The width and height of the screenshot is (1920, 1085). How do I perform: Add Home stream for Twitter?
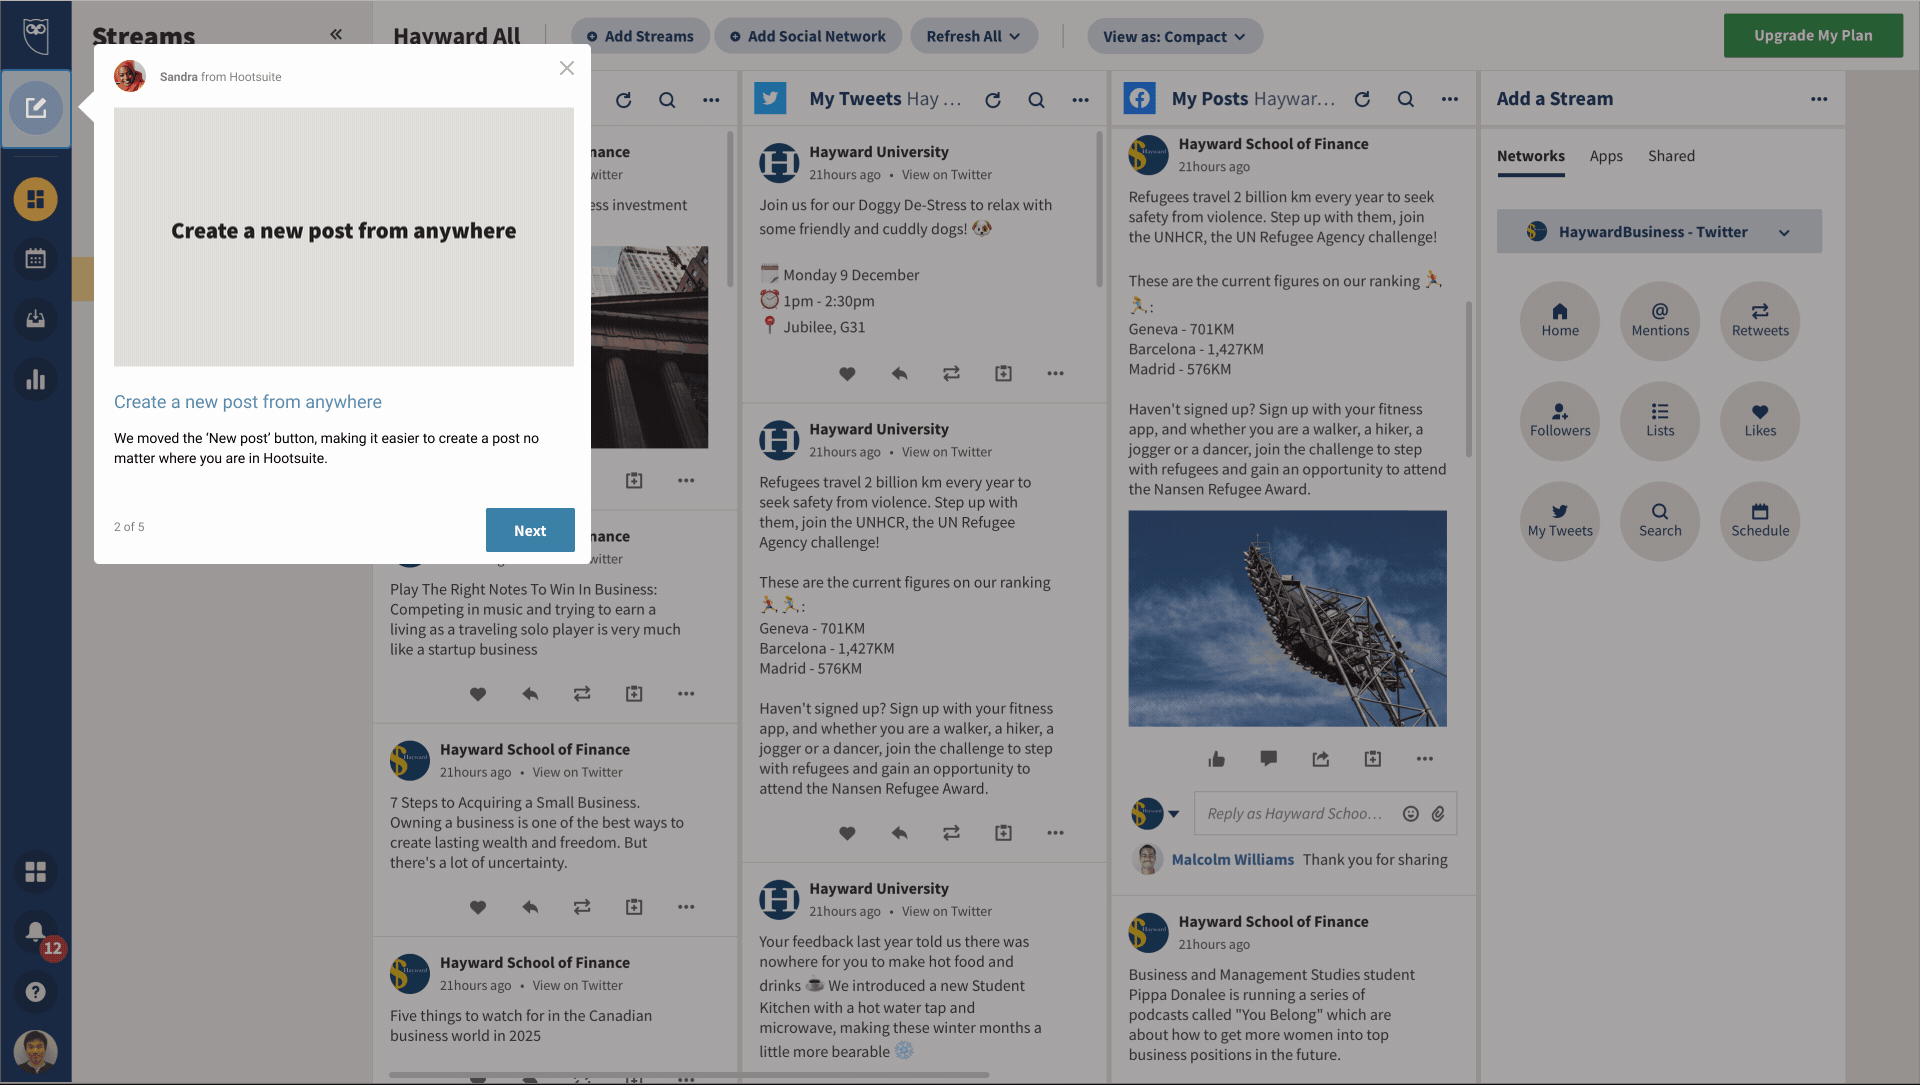[x=1560, y=321]
